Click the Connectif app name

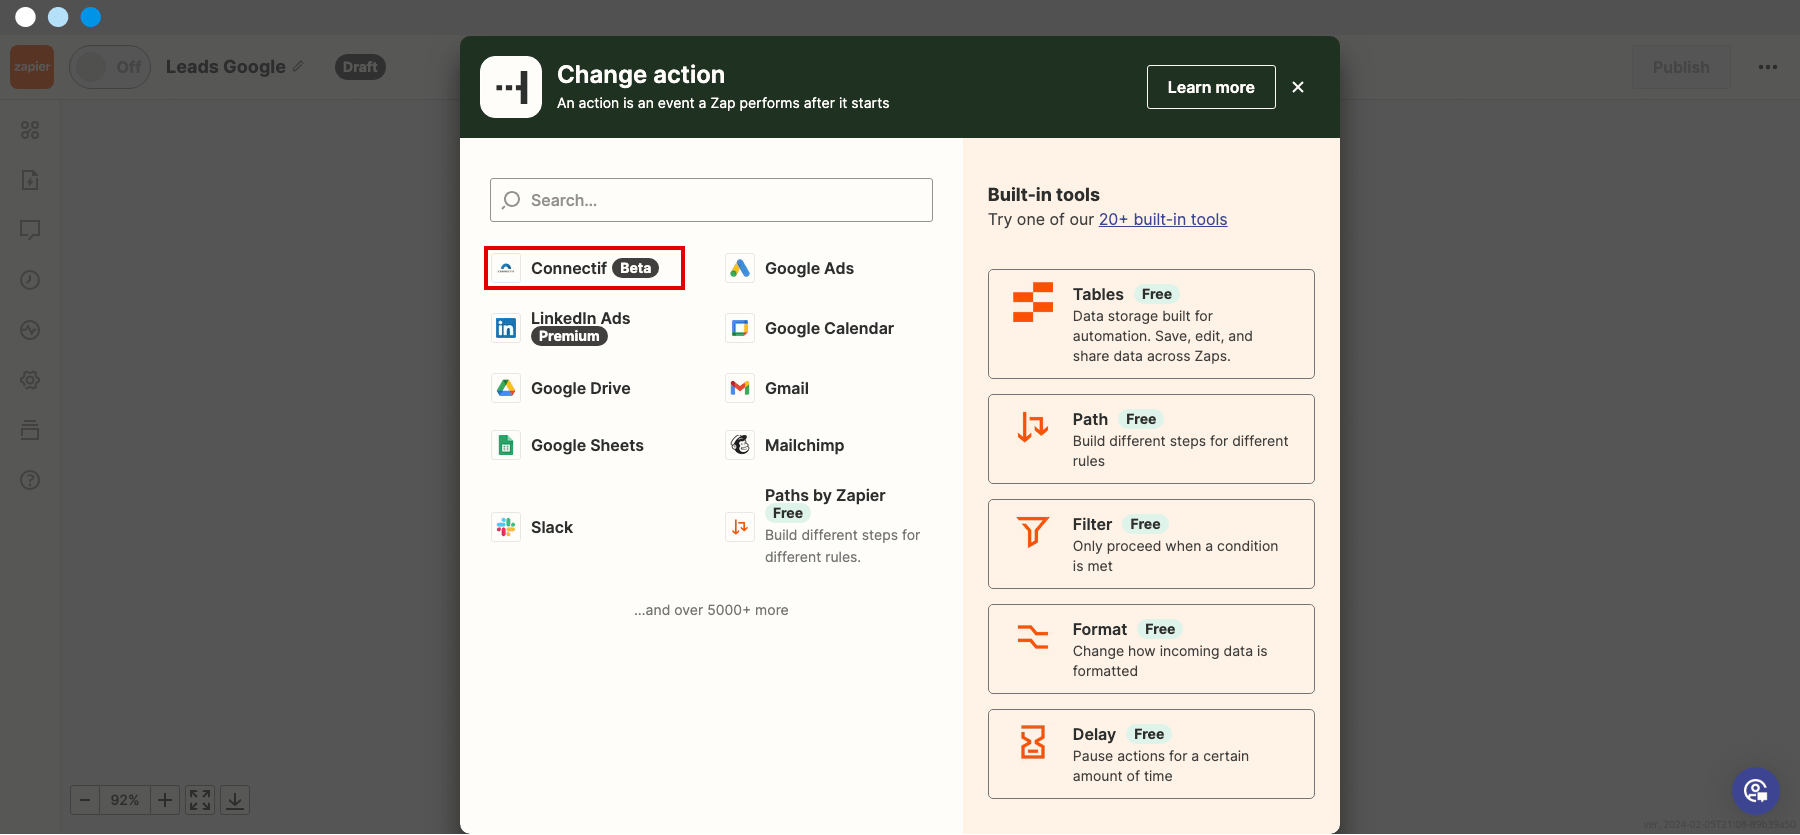click(569, 268)
